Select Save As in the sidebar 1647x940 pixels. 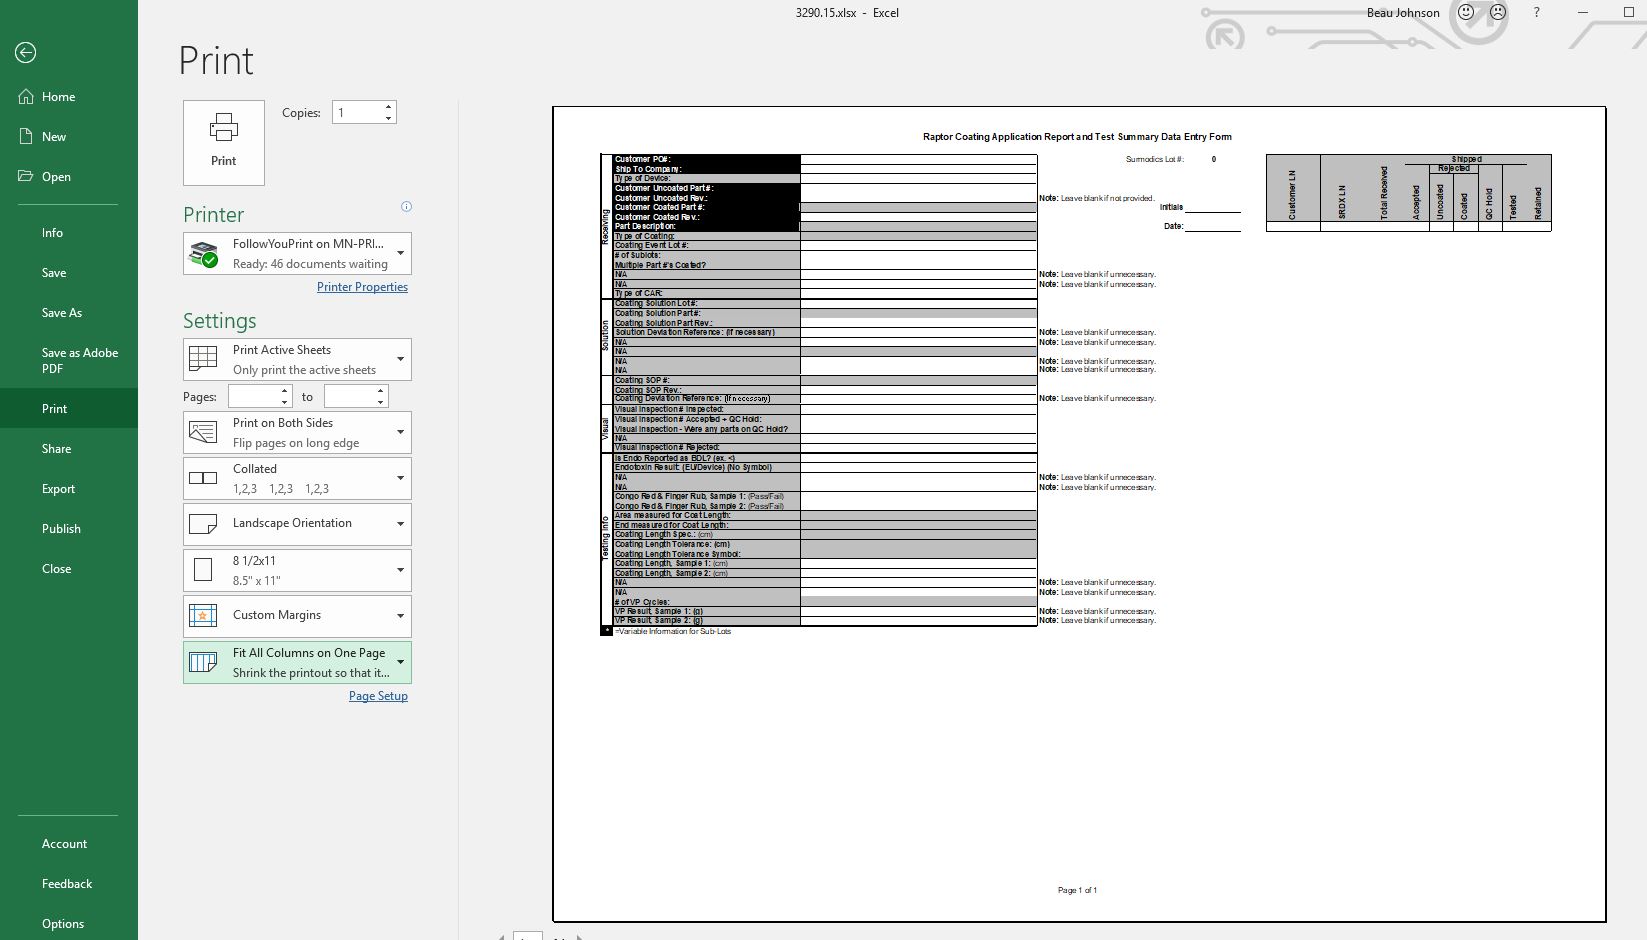(69, 313)
